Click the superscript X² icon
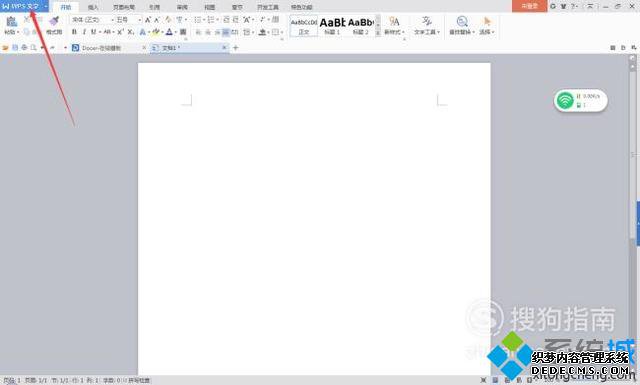 (x=120, y=32)
